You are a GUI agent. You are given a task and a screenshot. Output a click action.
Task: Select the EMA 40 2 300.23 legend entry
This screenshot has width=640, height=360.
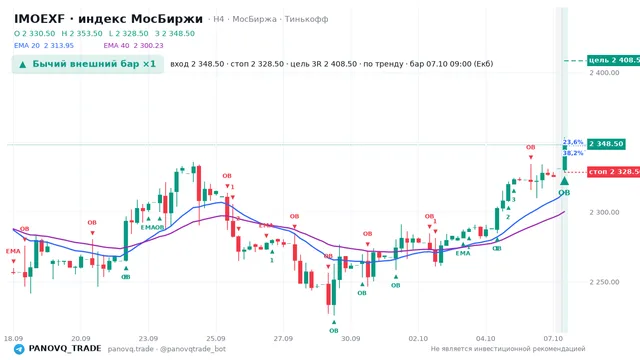pos(133,46)
